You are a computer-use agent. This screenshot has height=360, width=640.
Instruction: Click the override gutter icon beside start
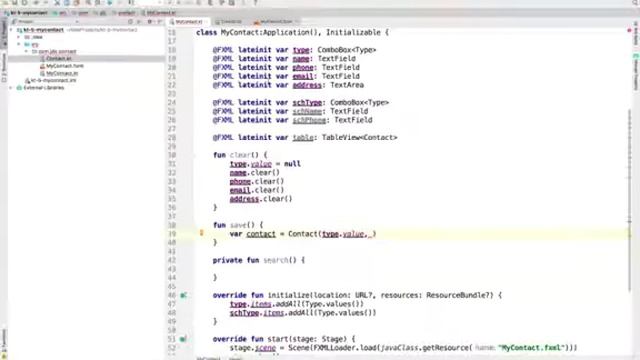pyautogui.click(x=183, y=339)
